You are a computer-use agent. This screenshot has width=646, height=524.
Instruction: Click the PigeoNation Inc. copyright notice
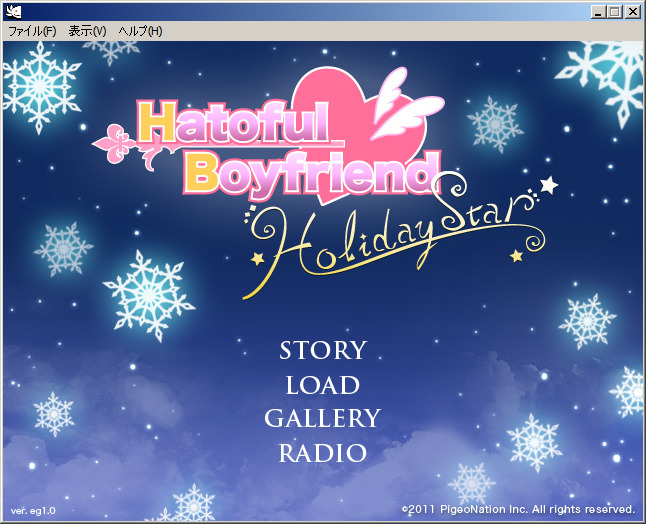coord(517,509)
